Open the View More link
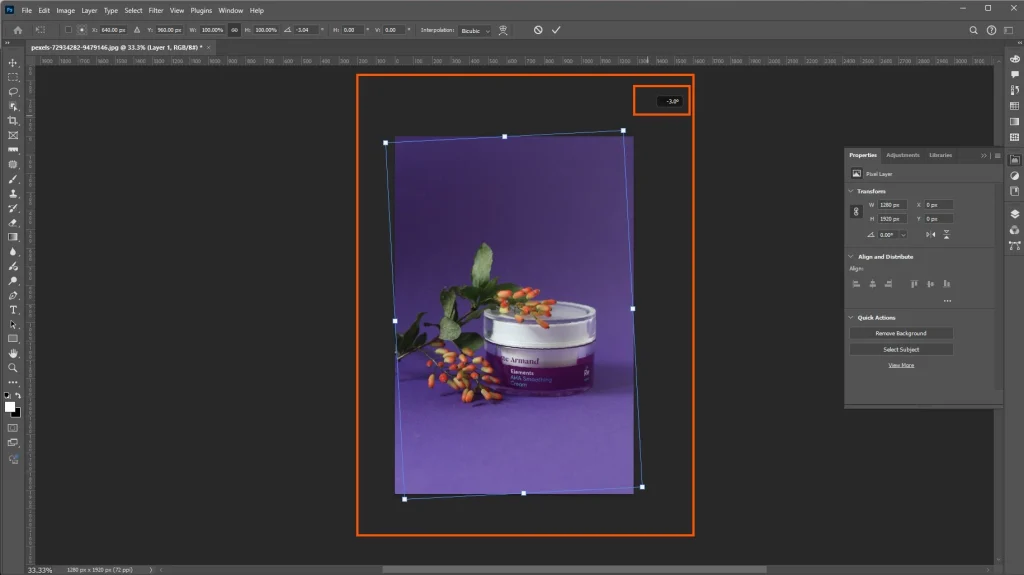 [901, 365]
